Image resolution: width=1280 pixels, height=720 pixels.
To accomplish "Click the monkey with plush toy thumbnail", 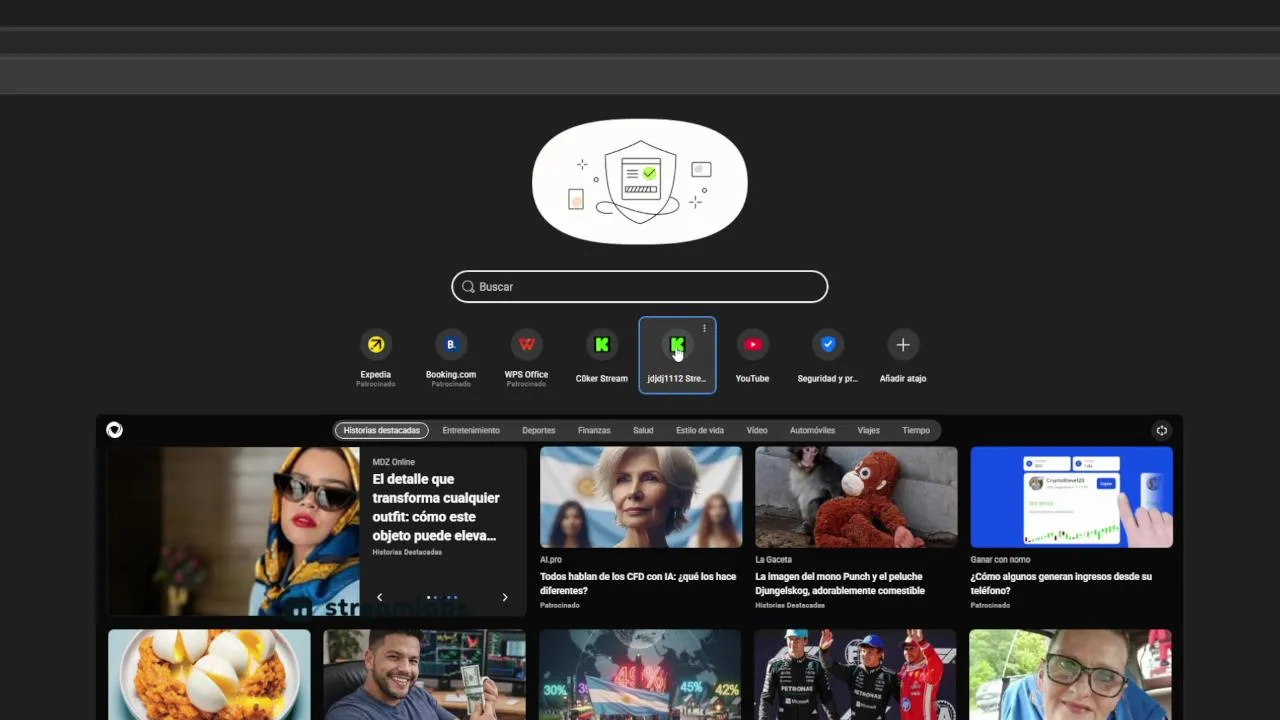I will [856, 497].
